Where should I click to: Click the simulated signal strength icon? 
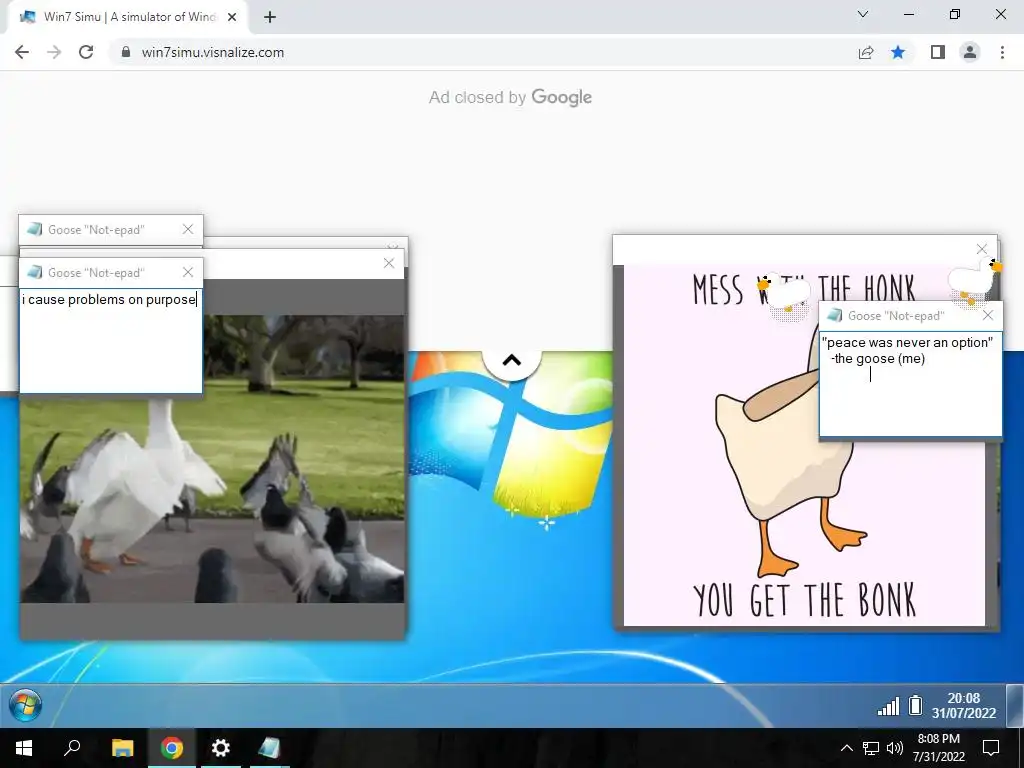tap(888, 706)
